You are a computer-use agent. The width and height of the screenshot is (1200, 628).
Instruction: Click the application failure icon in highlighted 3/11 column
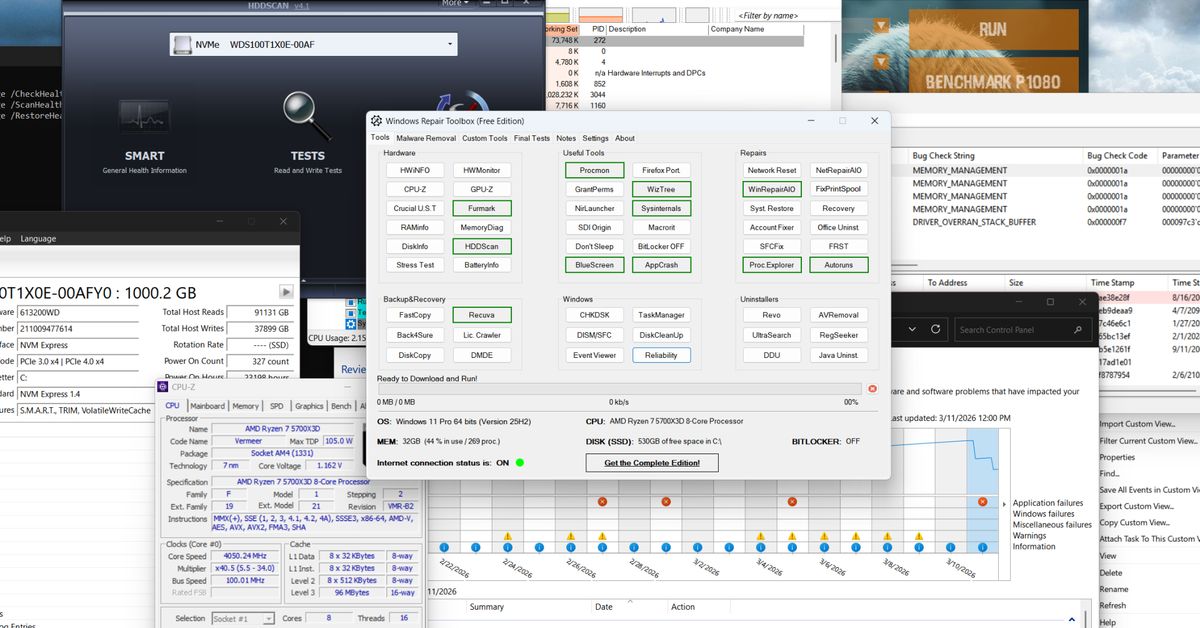coord(982,502)
